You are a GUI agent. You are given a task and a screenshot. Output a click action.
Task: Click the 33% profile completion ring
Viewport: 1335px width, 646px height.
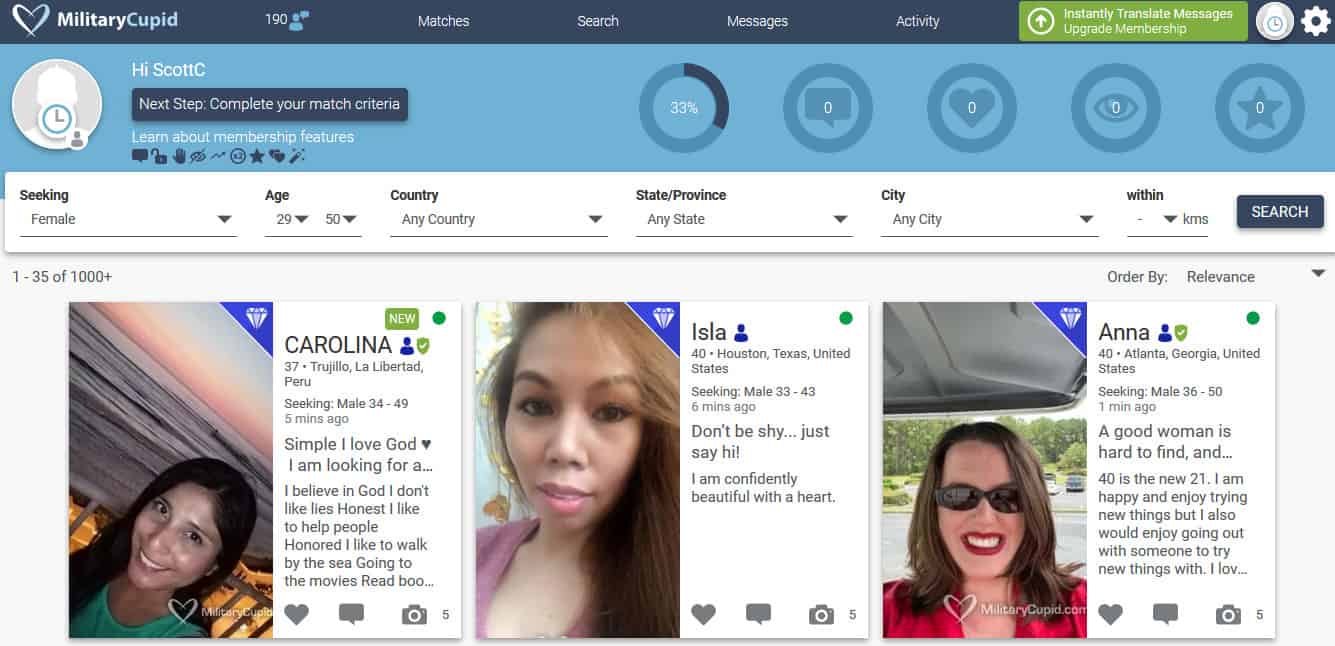click(x=684, y=108)
